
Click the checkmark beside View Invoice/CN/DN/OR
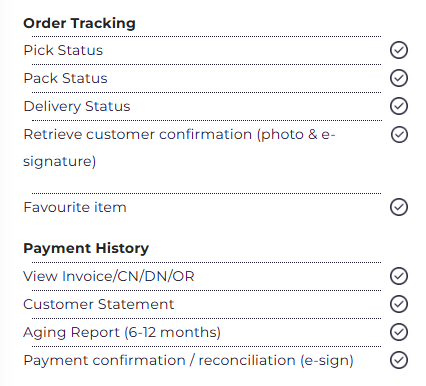pyautogui.click(x=399, y=276)
